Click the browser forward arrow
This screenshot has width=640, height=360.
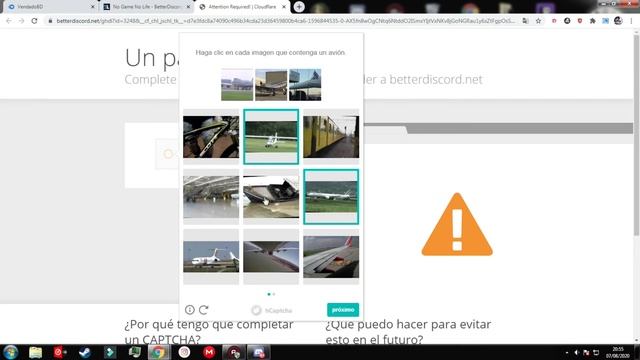pyautogui.click(x=21, y=21)
